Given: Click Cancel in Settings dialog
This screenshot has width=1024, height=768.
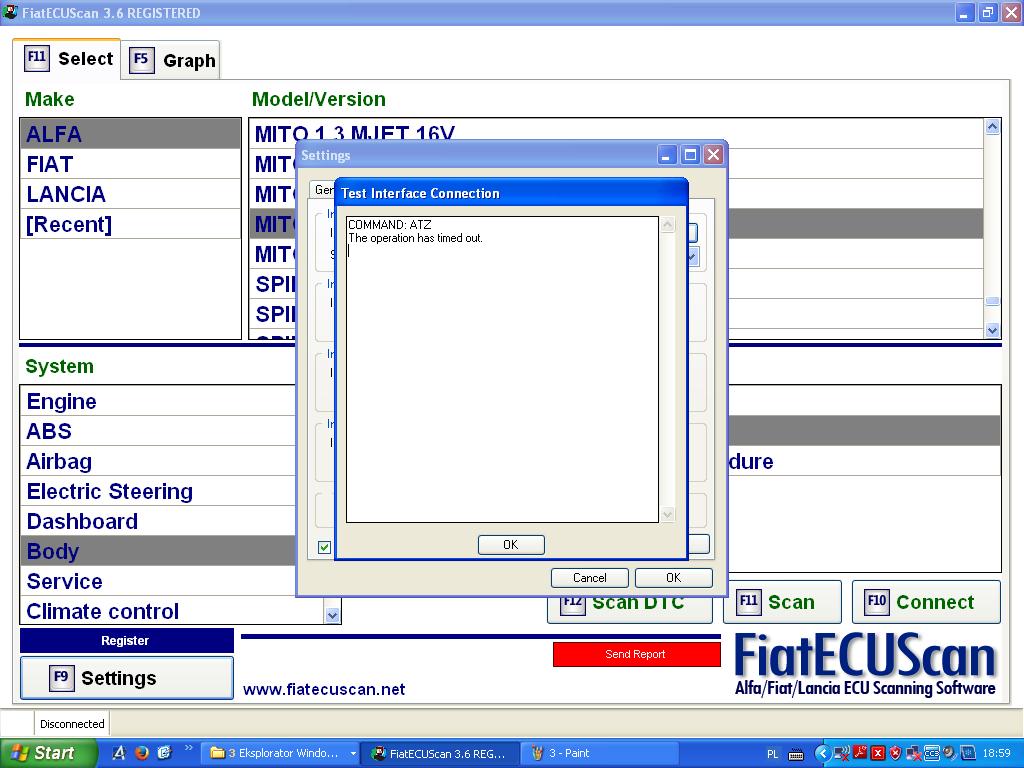Looking at the screenshot, I should click(x=589, y=577).
